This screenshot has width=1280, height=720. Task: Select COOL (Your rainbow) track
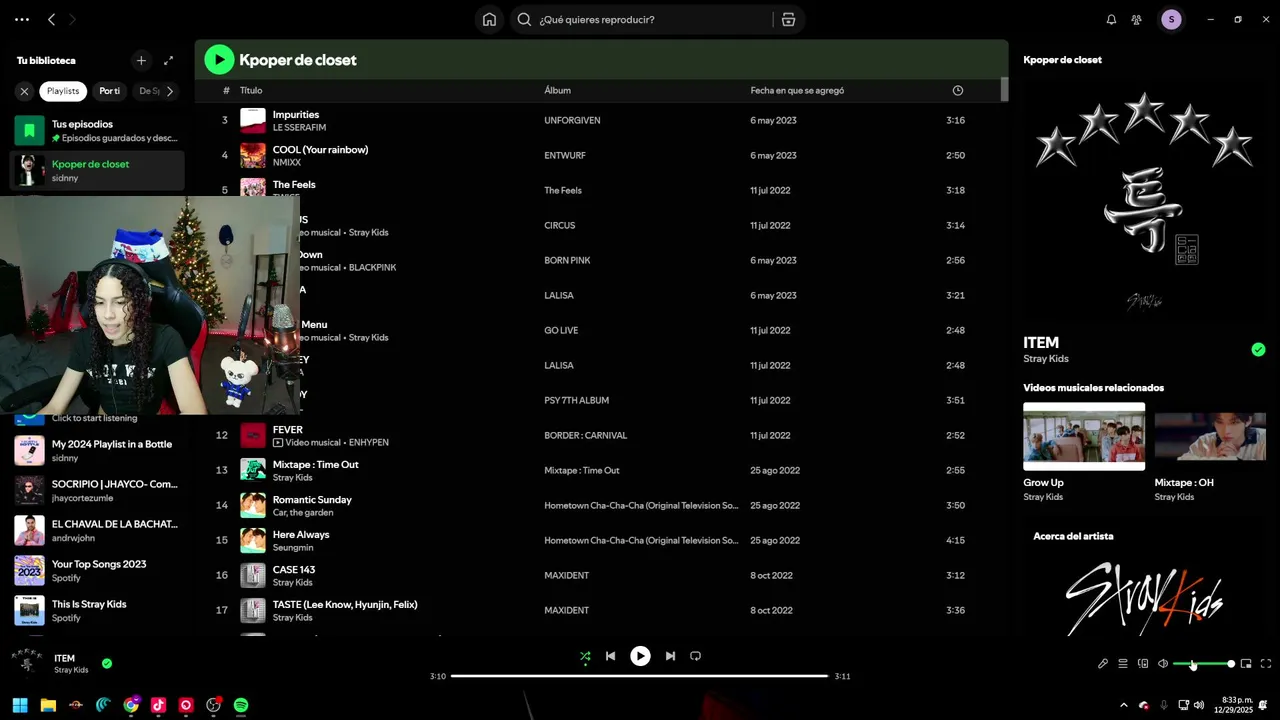click(600, 155)
